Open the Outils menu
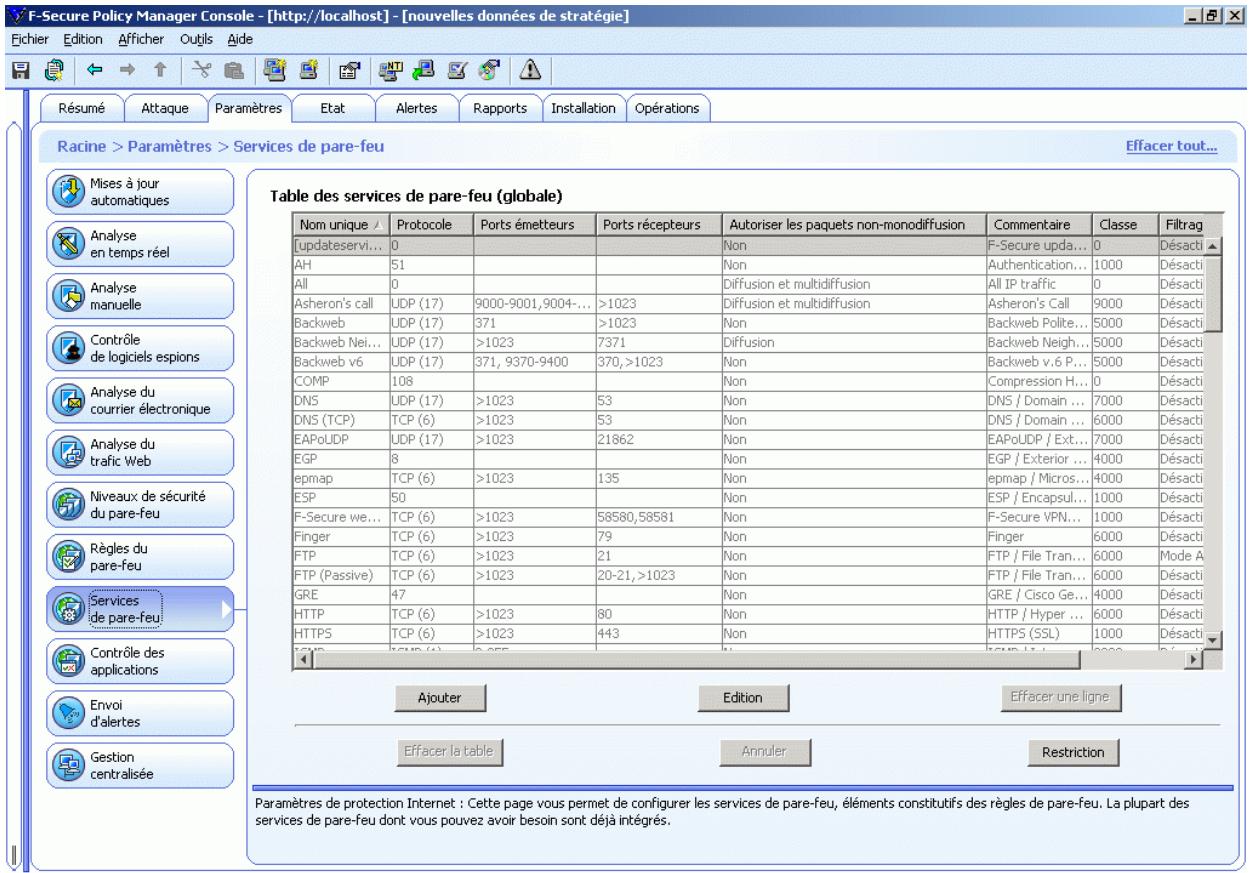This screenshot has height=873, width=1253. tap(195, 38)
